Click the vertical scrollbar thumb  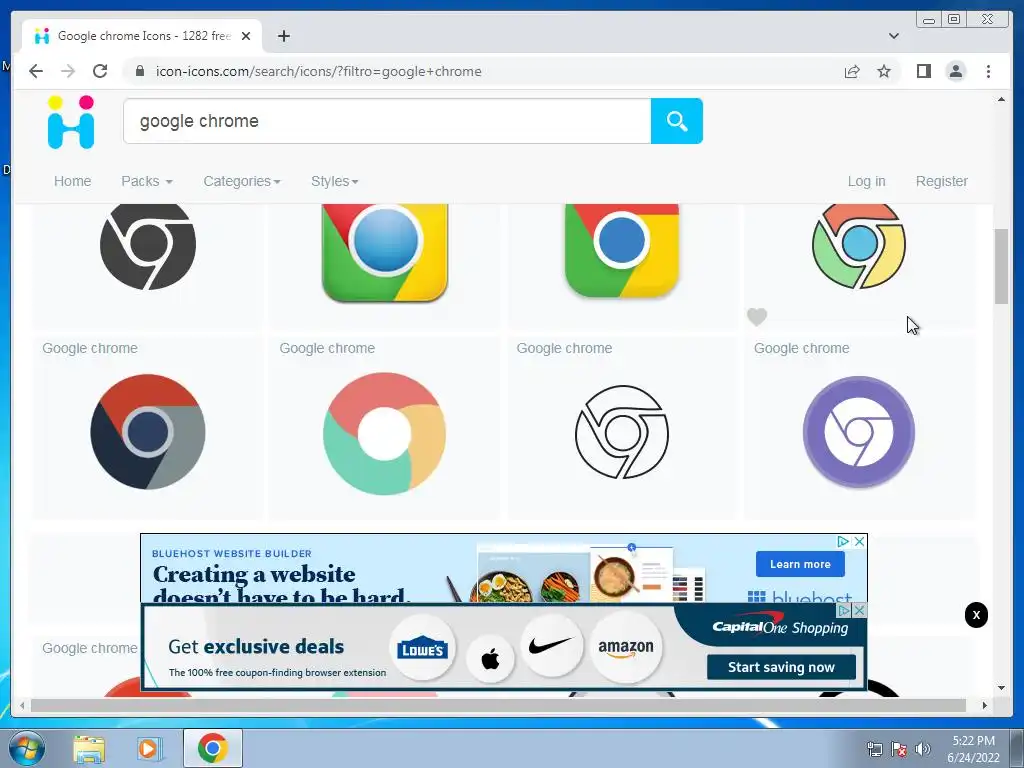[x=1001, y=266]
